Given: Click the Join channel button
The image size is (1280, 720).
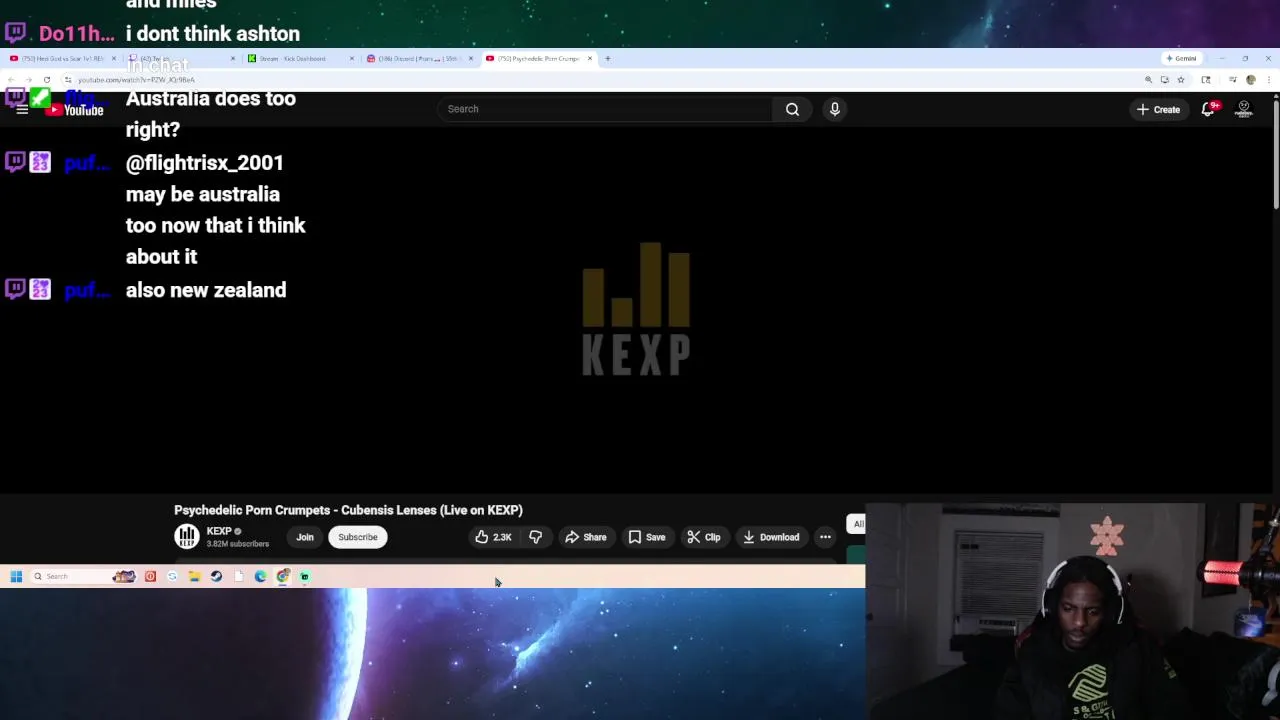Looking at the screenshot, I should [305, 537].
